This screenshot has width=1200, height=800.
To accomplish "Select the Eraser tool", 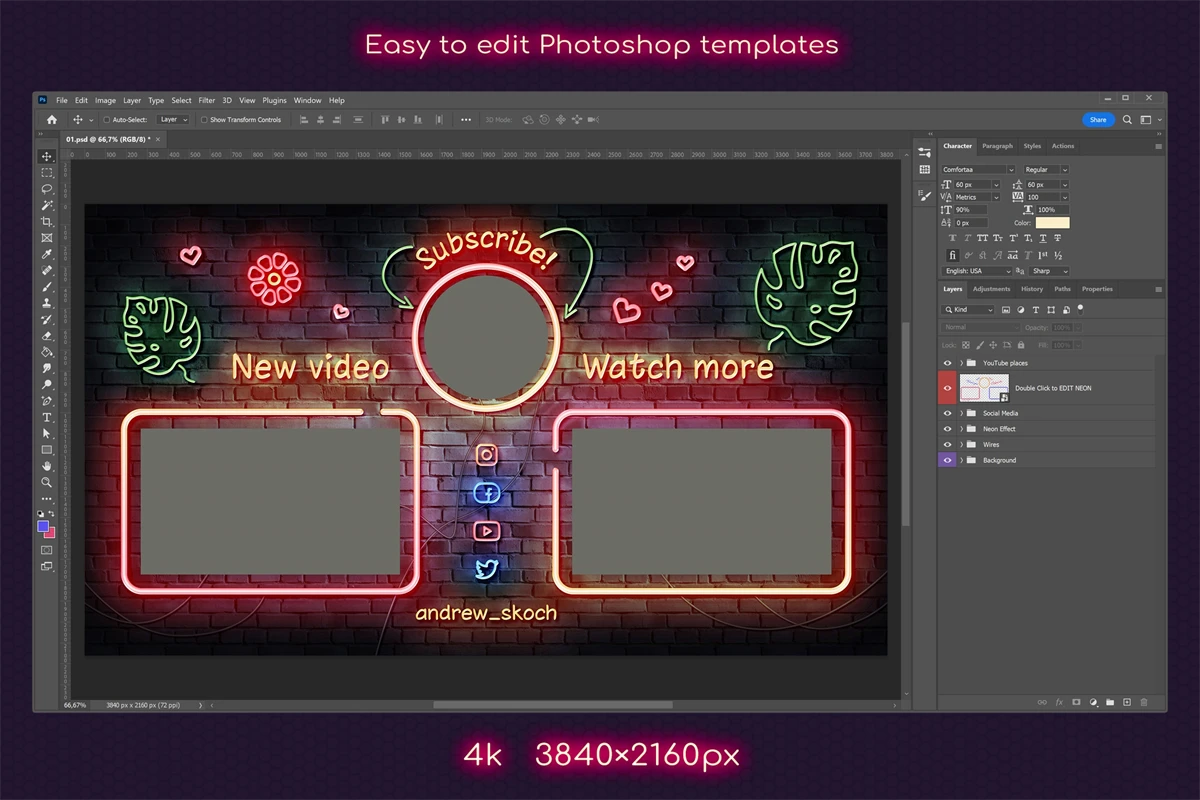I will pos(47,336).
